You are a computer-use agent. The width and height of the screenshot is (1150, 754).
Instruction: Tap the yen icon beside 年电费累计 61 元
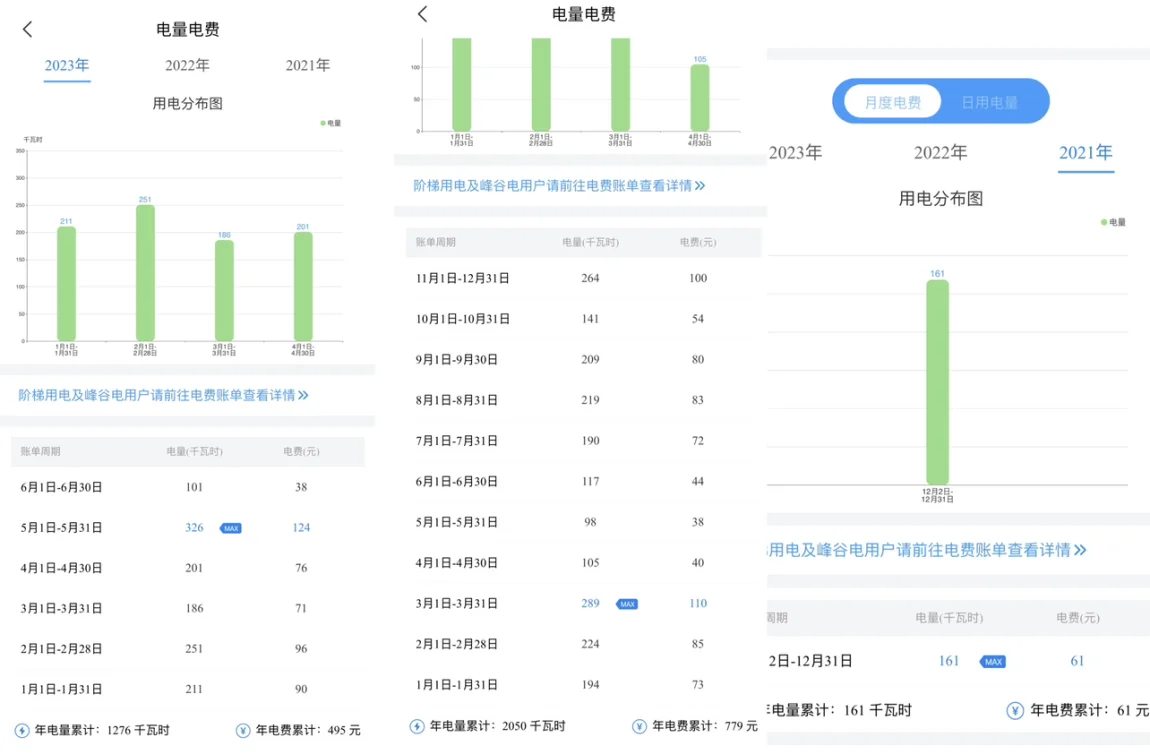tap(1015, 711)
